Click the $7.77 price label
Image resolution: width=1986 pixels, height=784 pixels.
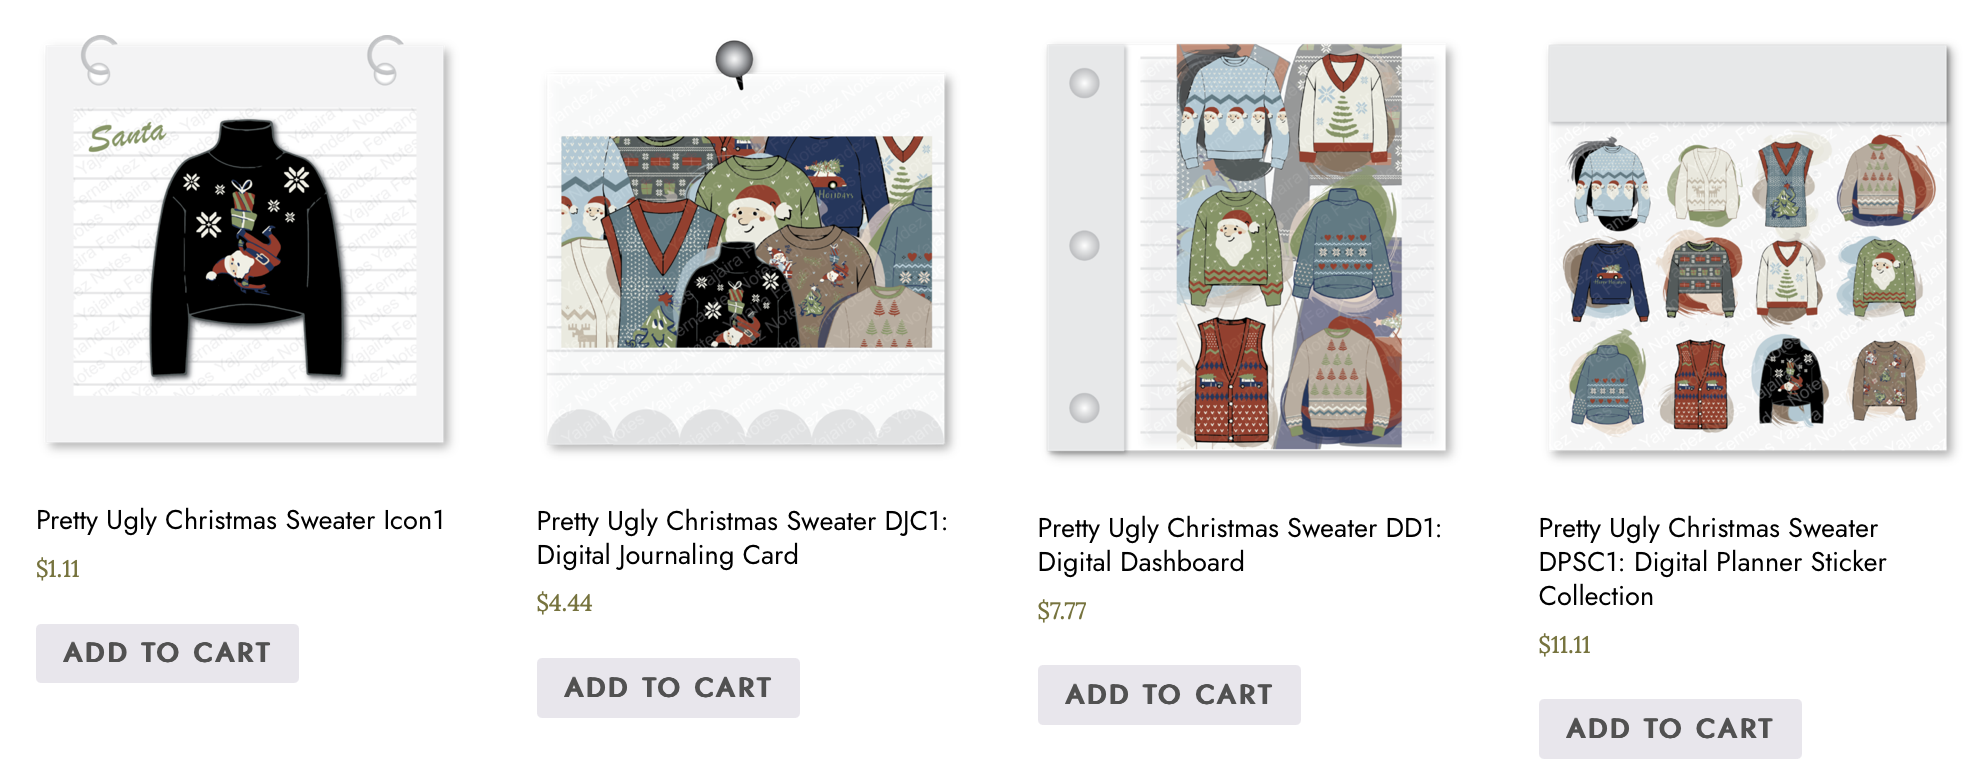point(1062,610)
